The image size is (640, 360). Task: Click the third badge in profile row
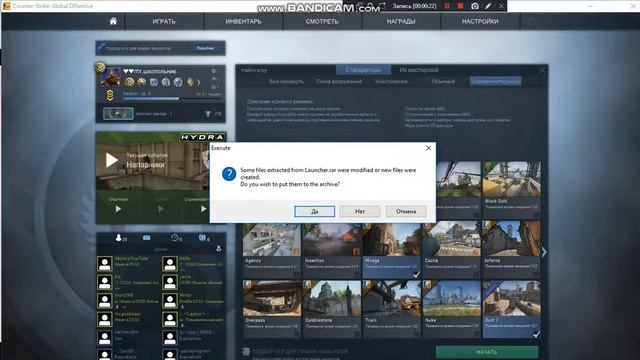pos(154,82)
